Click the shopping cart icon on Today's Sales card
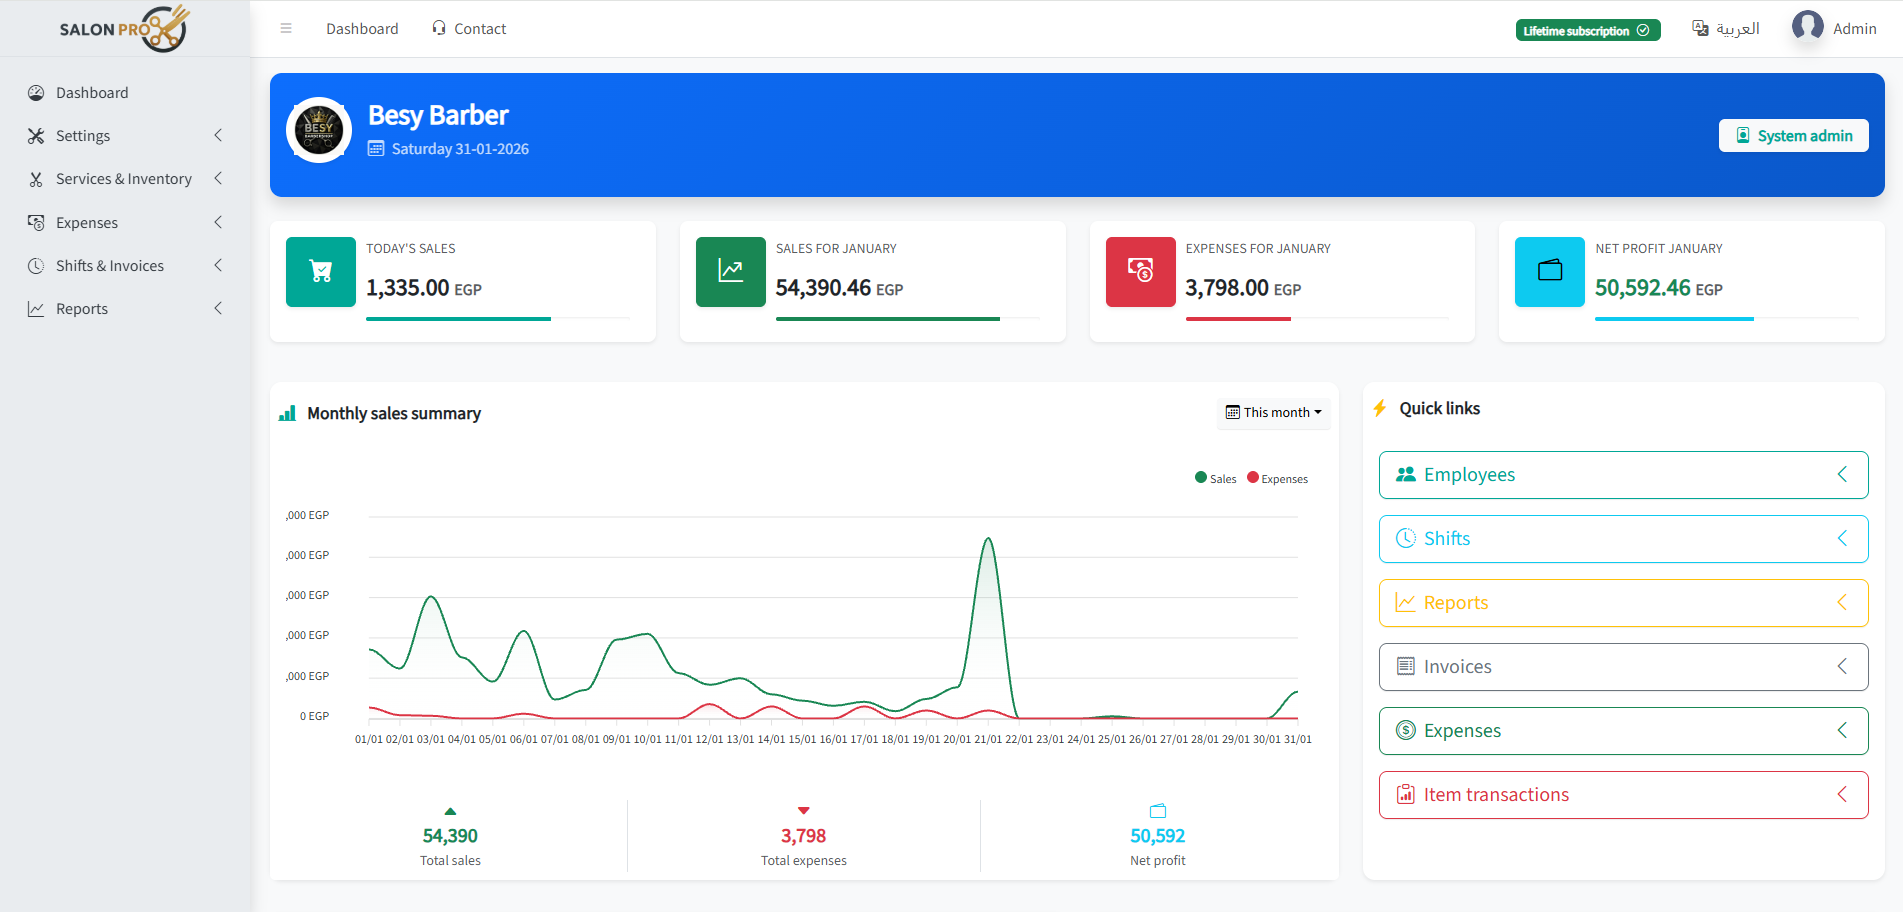The height and width of the screenshot is (912, 1903). [x=320, y=271]
